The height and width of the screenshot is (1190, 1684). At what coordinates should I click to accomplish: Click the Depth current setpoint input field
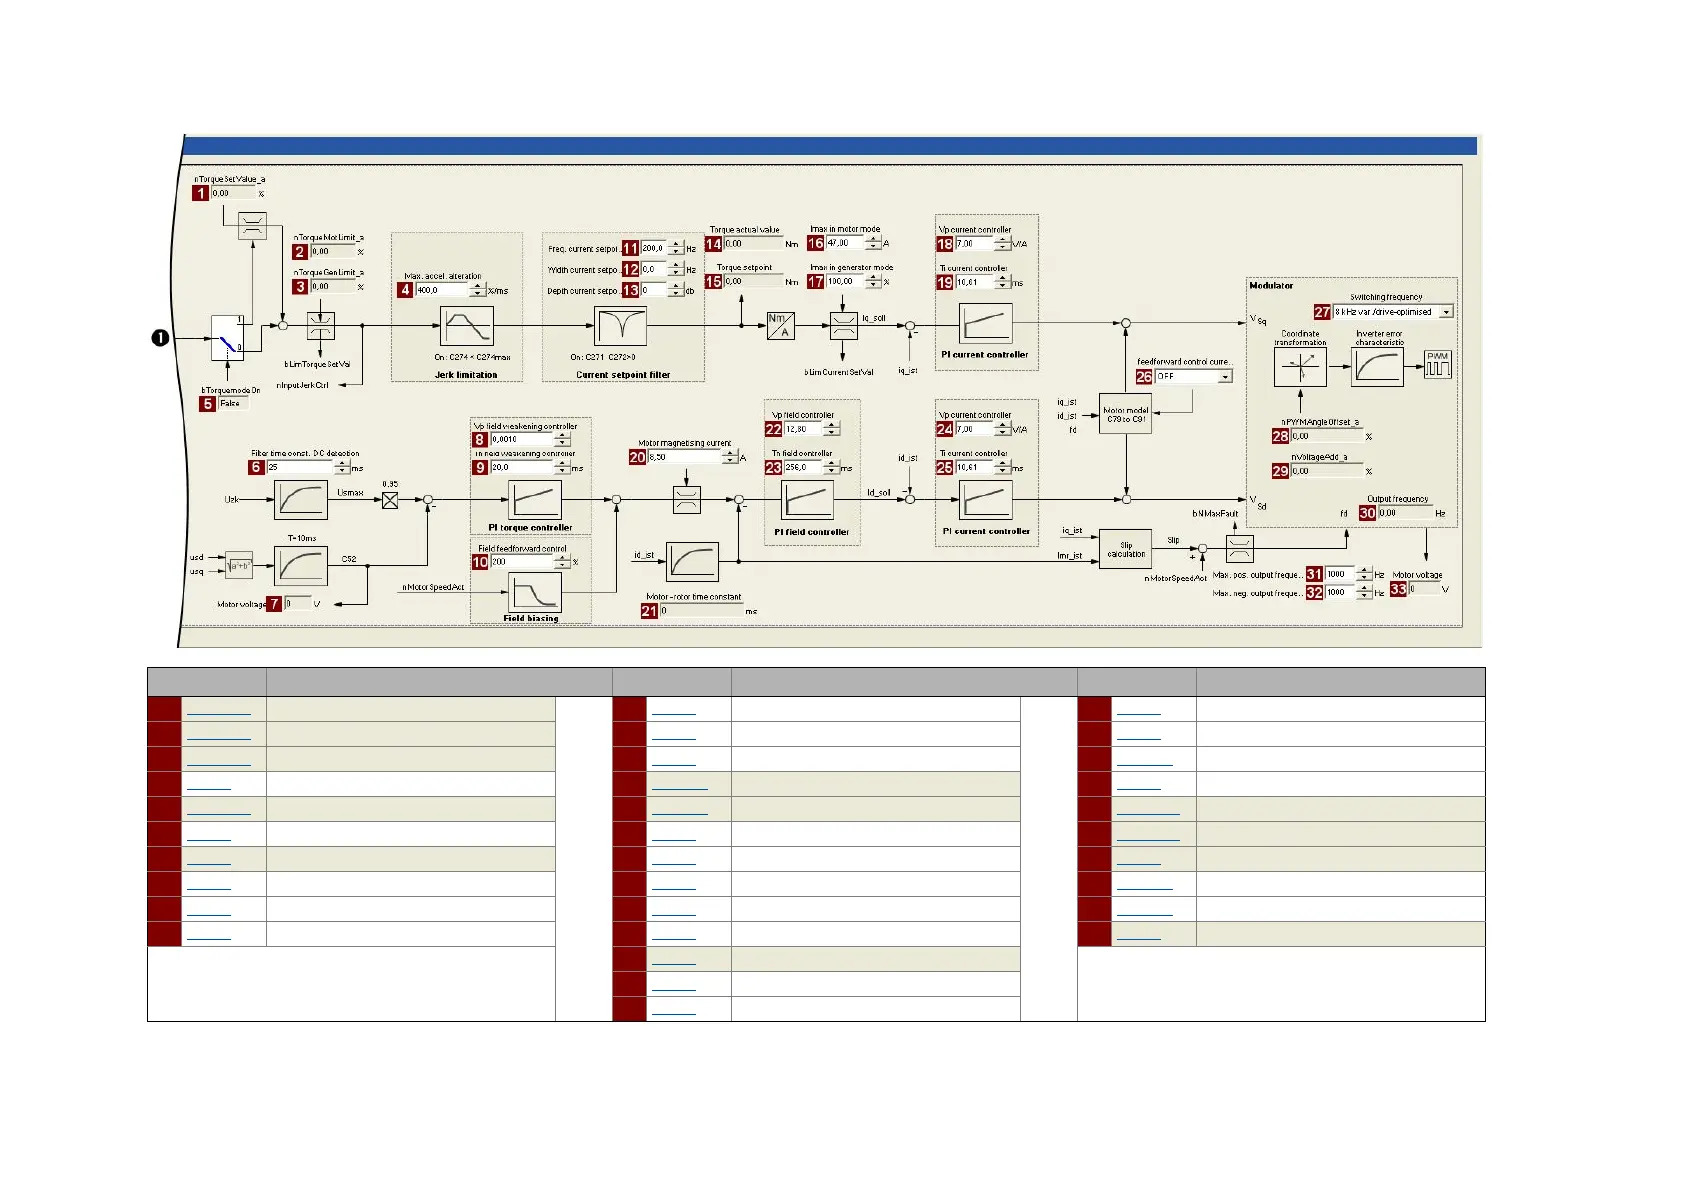click(x=654, y=291)
